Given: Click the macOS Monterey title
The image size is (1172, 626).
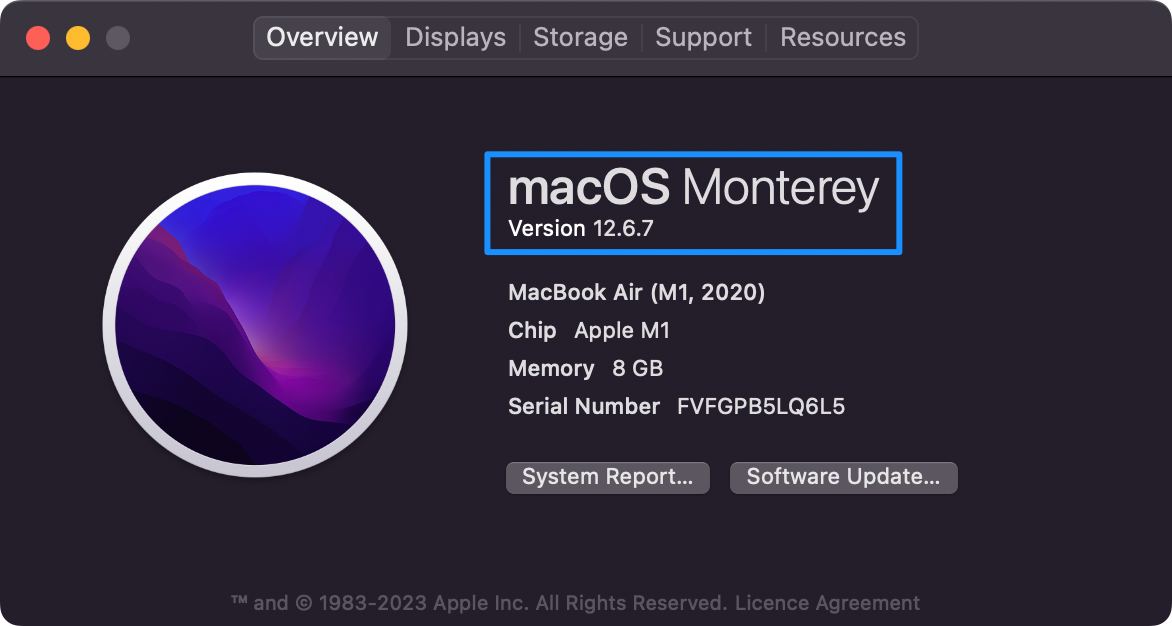Looking at the screenshot, I should 693,188.
